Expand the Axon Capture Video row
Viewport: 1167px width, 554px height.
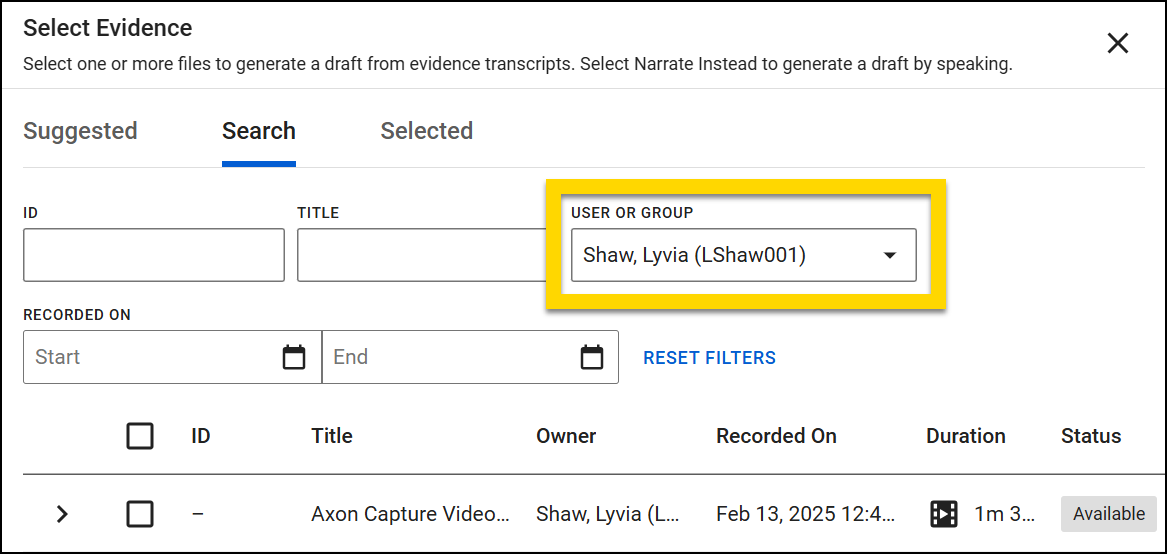(x=62, y=514)
